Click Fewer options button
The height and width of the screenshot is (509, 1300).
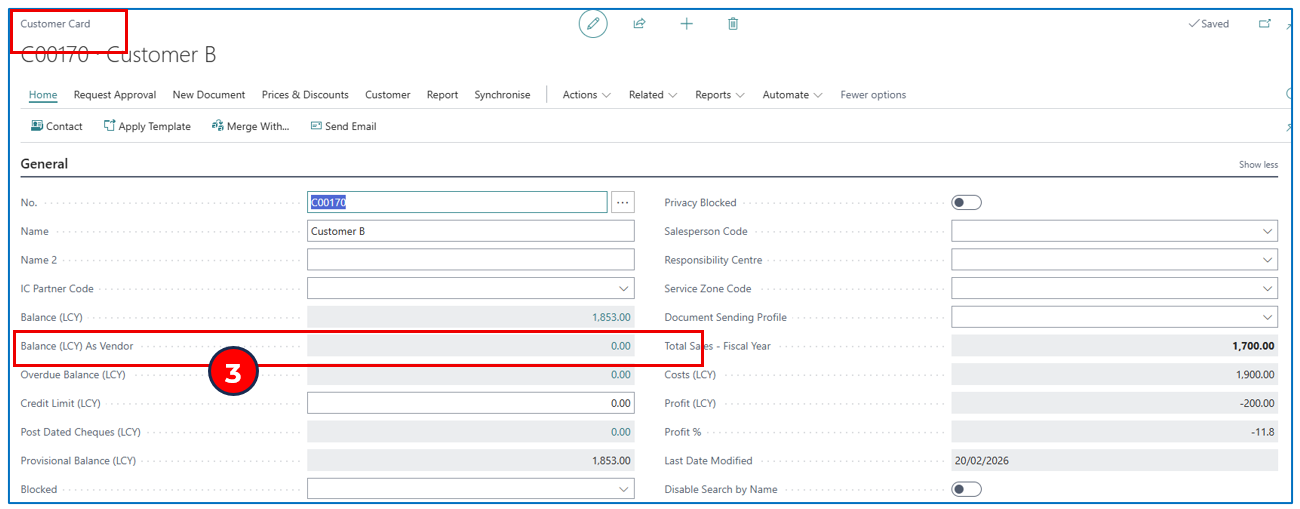click(873, 95)
